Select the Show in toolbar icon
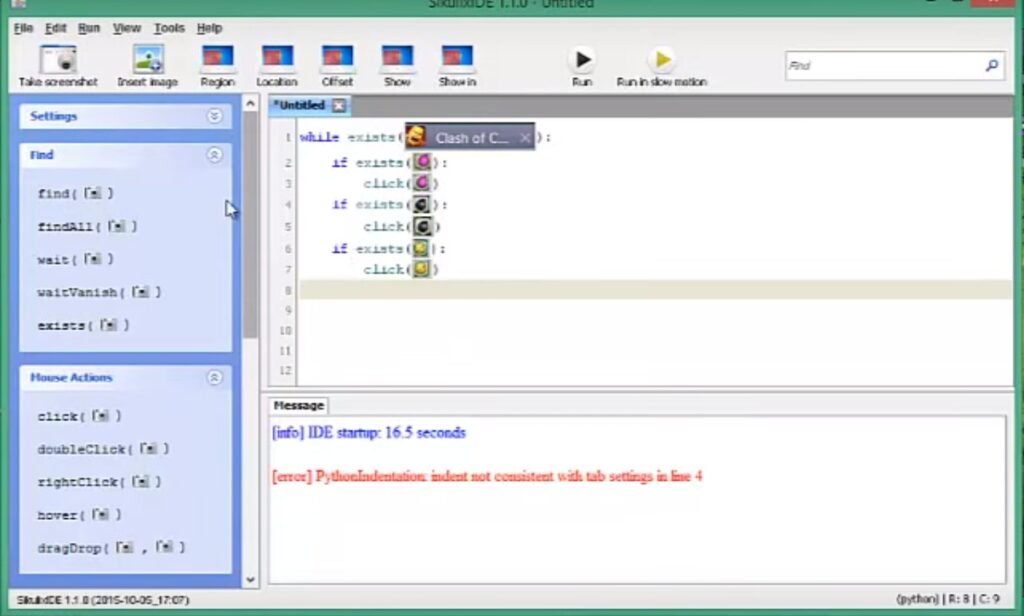 457,58
